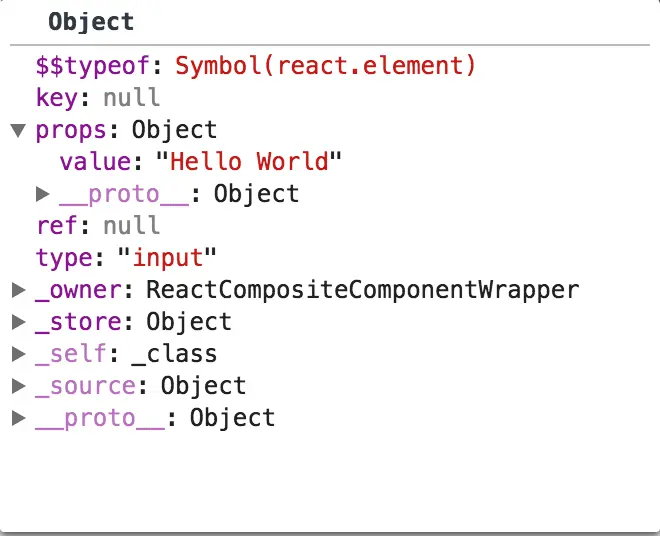
Task: Click the ref property label
Action: (x=57, y=226)
